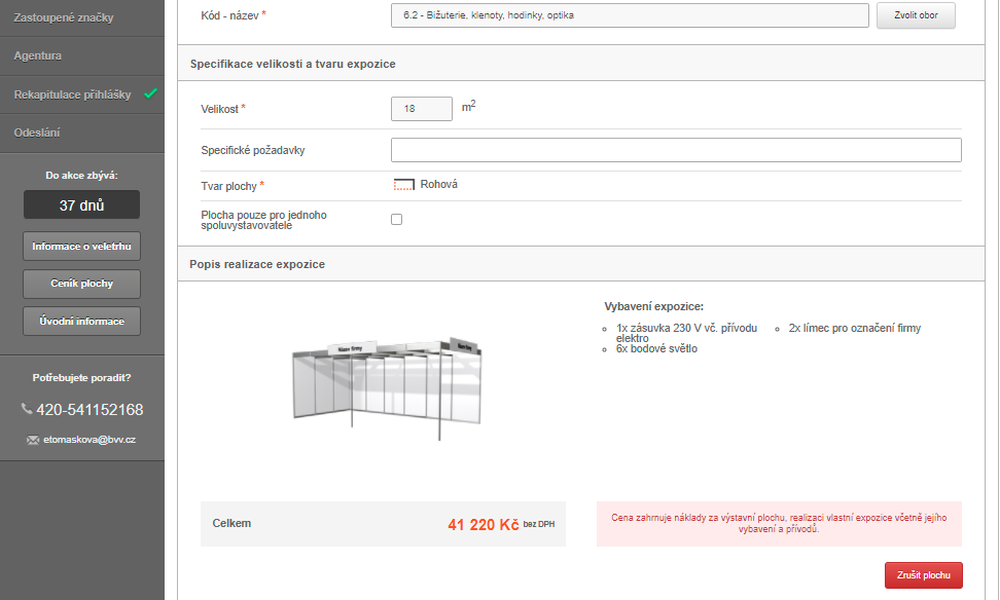The width and height of the screenshot is (1000, 600).
Task: Click the red Zrušit plochu button
Action: coord(923,575)
